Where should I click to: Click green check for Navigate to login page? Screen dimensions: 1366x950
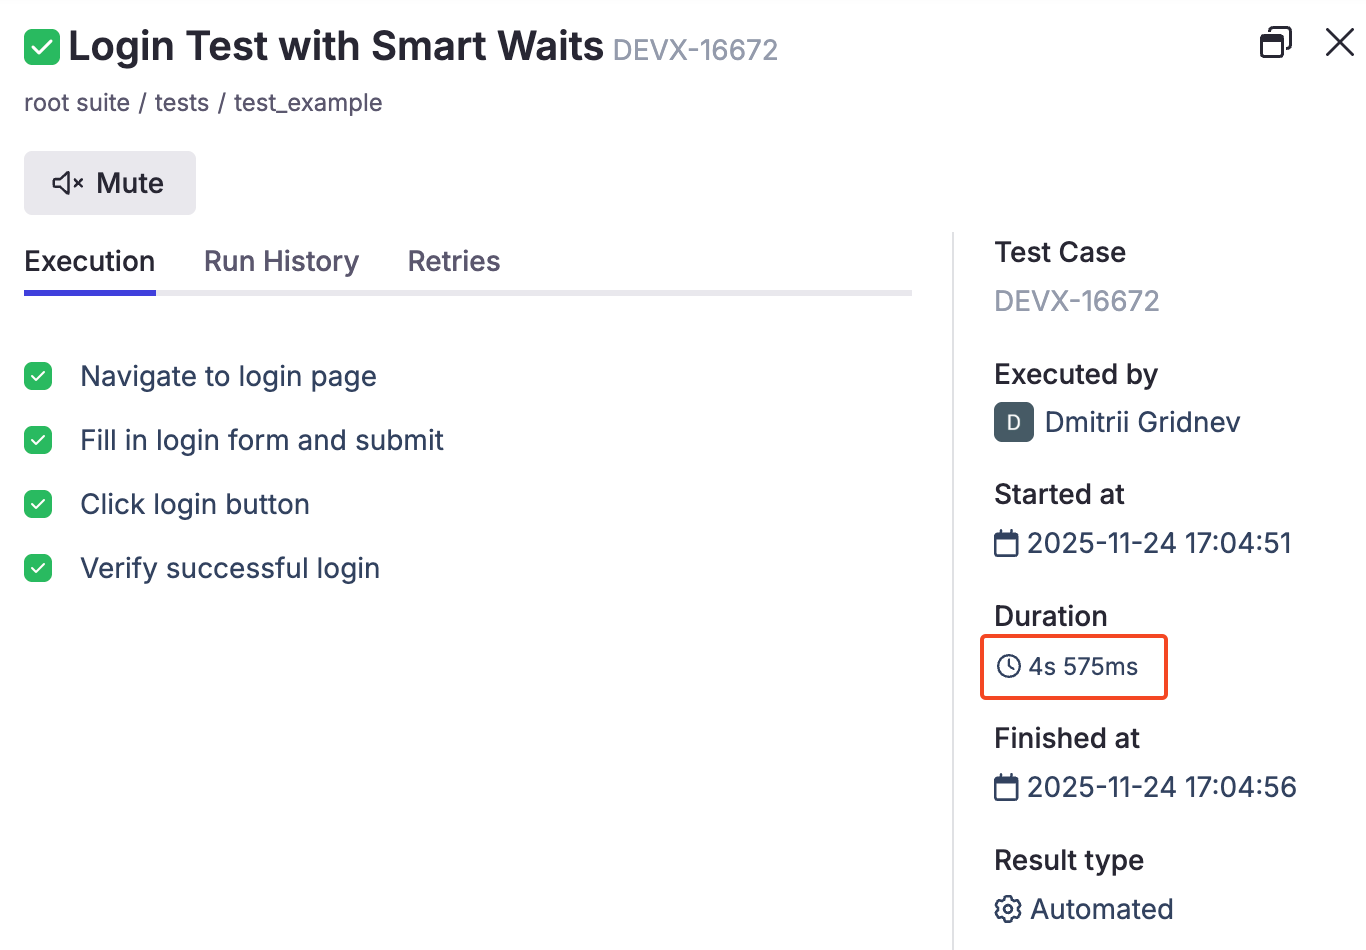[x=38, y=376]
